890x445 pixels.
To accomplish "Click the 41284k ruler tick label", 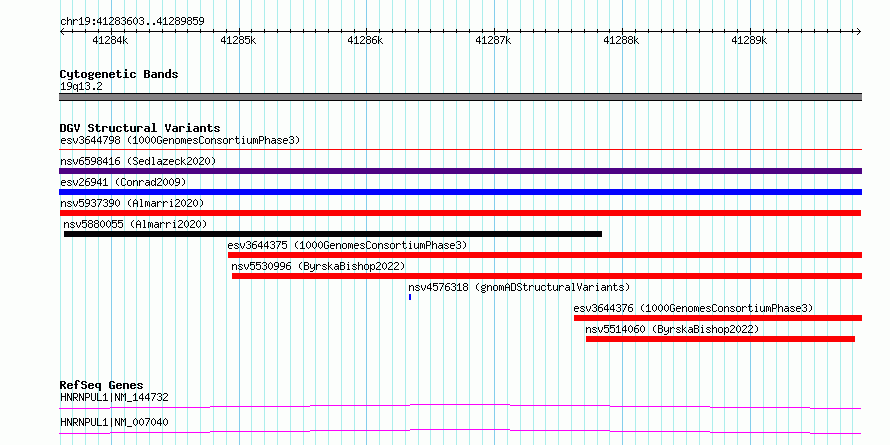I will 111,40.
